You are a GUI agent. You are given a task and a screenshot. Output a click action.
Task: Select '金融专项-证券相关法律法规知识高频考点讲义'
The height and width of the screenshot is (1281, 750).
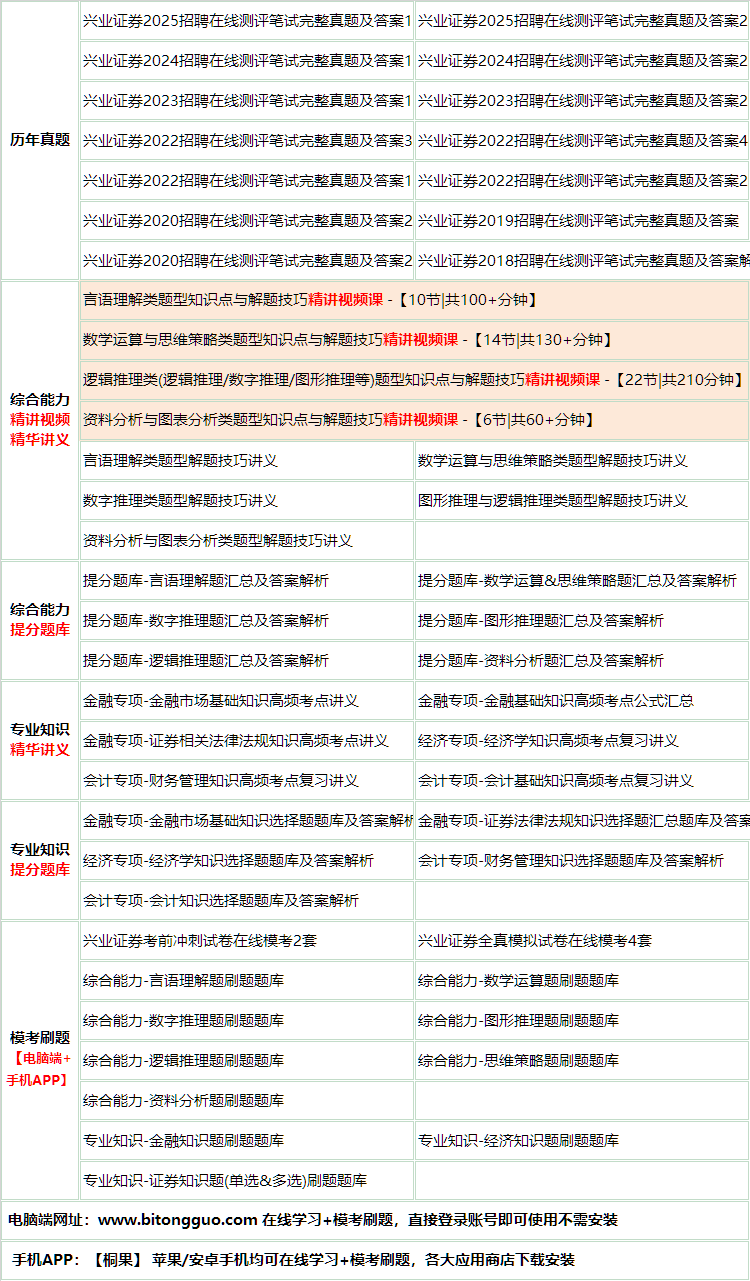[247, 741]
